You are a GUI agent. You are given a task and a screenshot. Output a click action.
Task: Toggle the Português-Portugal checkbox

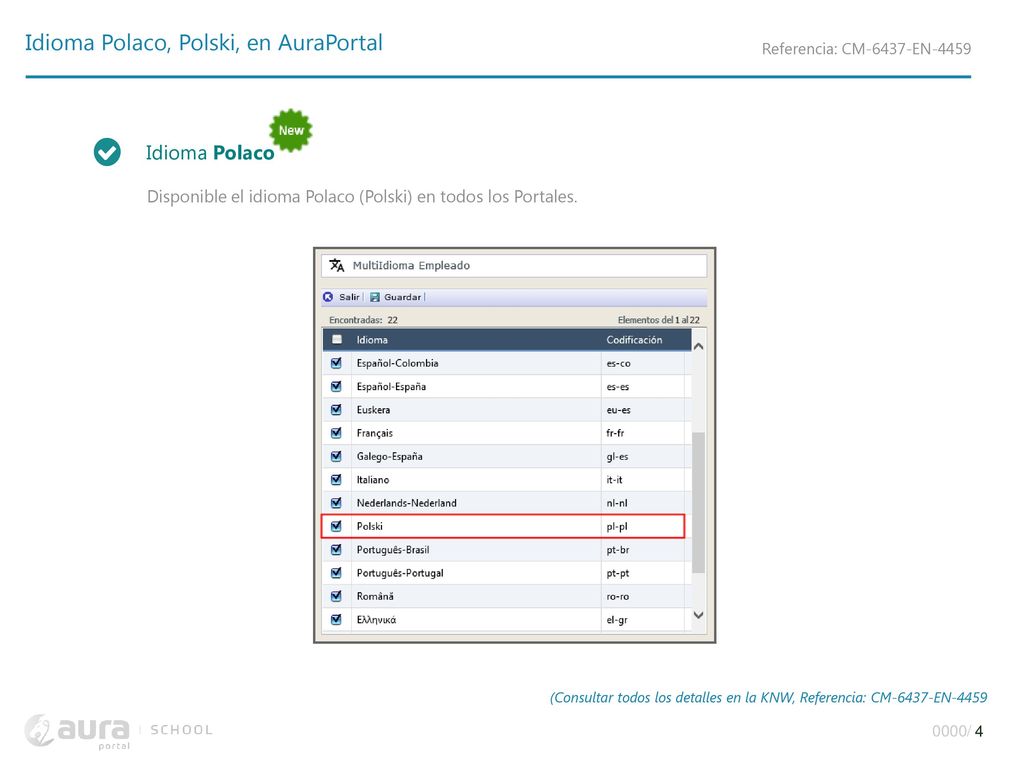tap(336, 573)
